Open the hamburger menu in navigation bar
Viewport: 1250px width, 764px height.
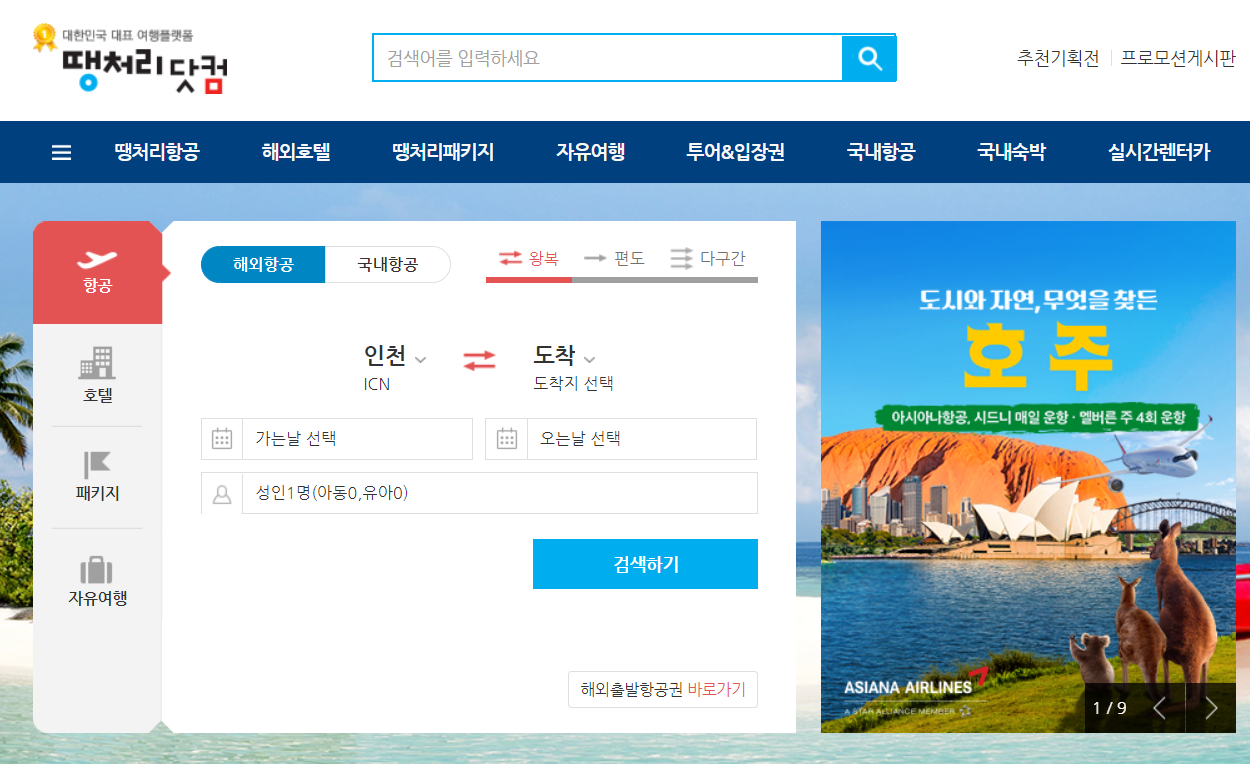click(x=61, y=152)
